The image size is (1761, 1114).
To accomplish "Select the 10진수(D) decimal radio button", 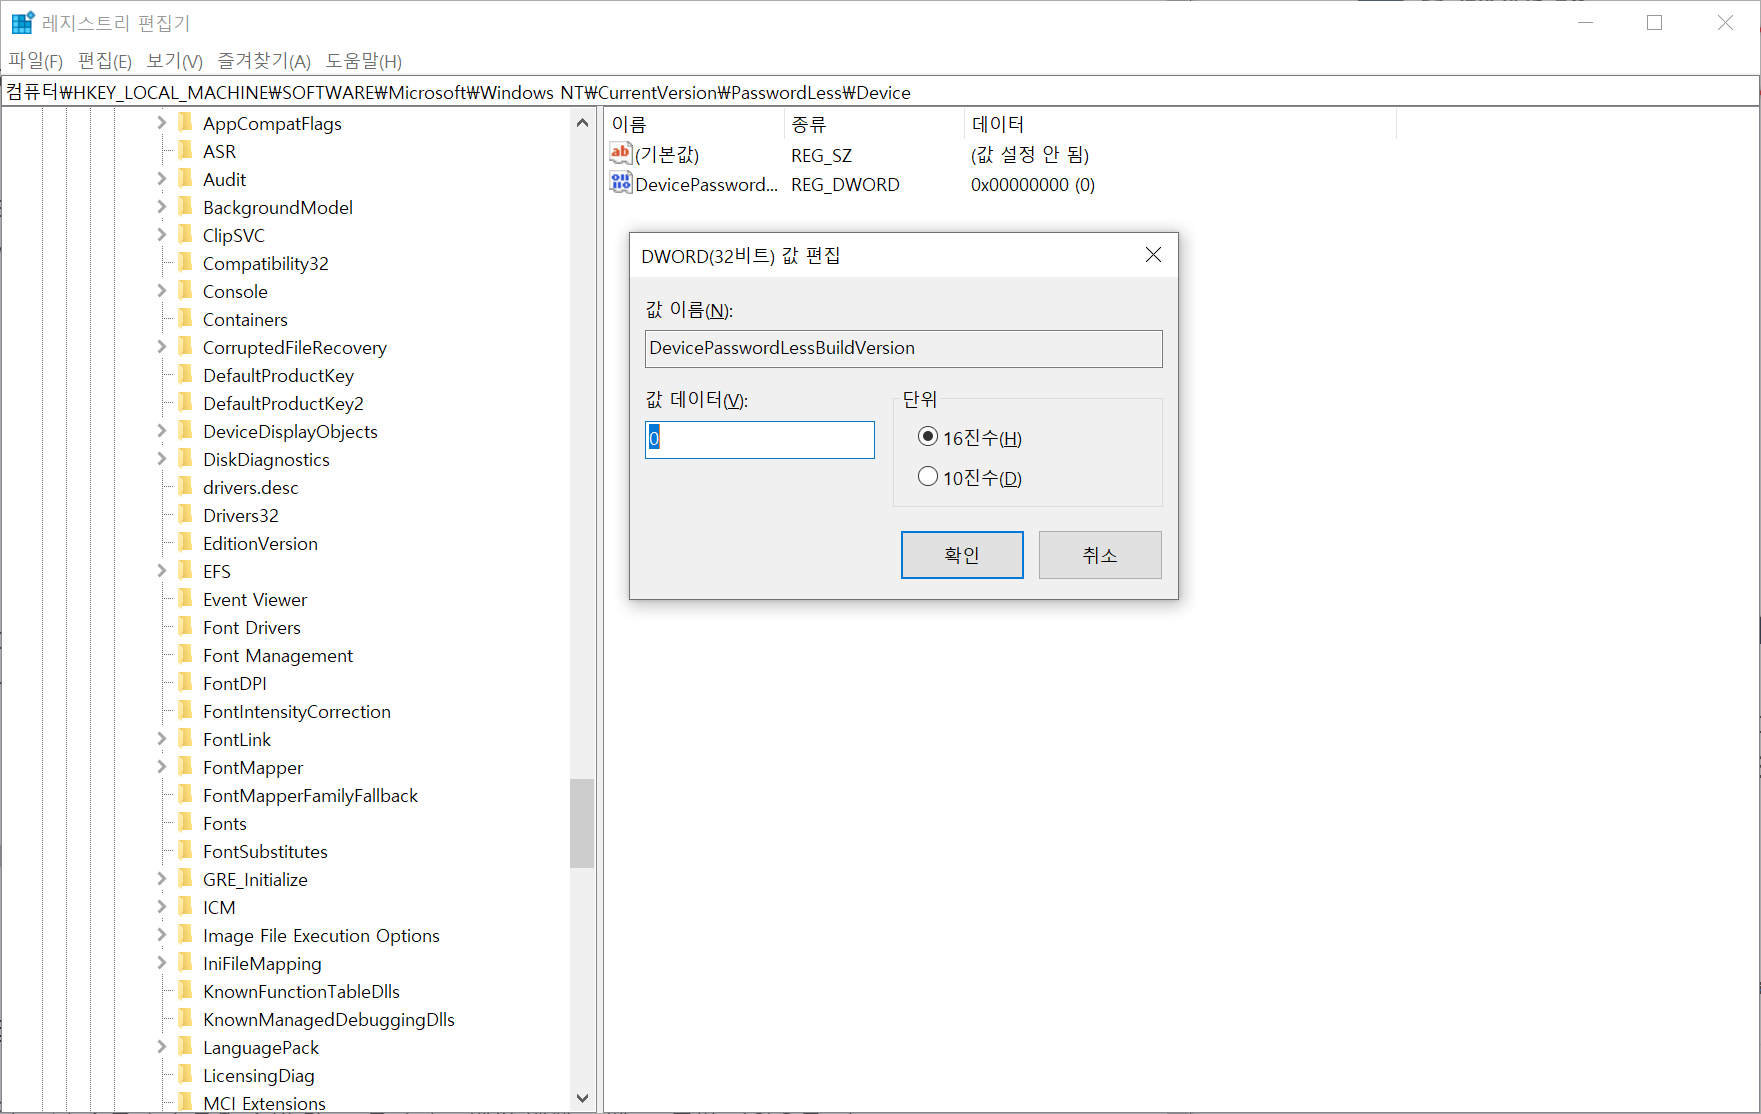I will coord(928,477).
